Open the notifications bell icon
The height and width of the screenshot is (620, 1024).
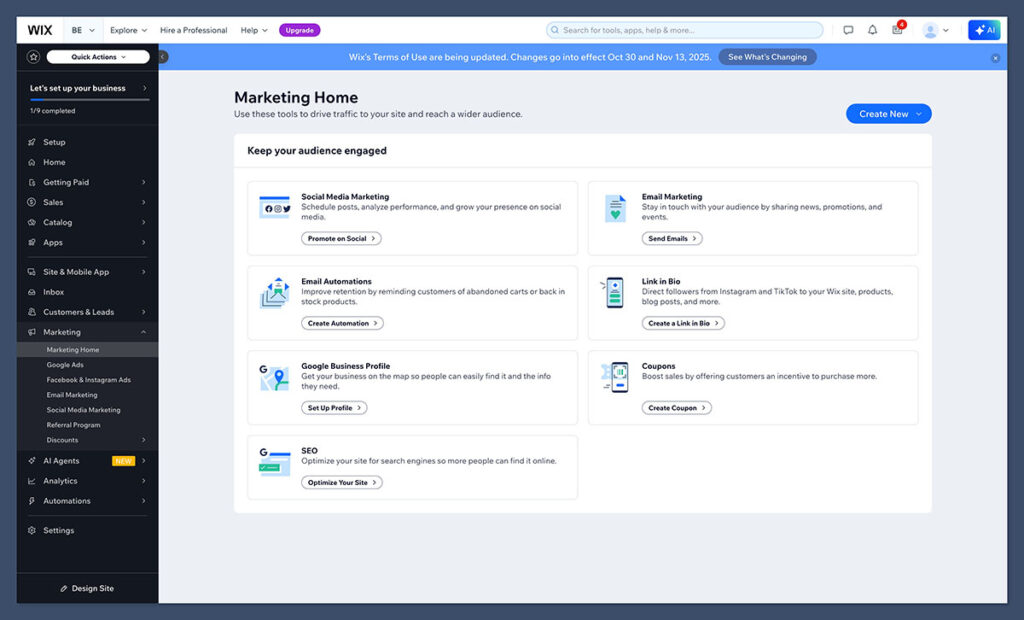tap(870, 30)
